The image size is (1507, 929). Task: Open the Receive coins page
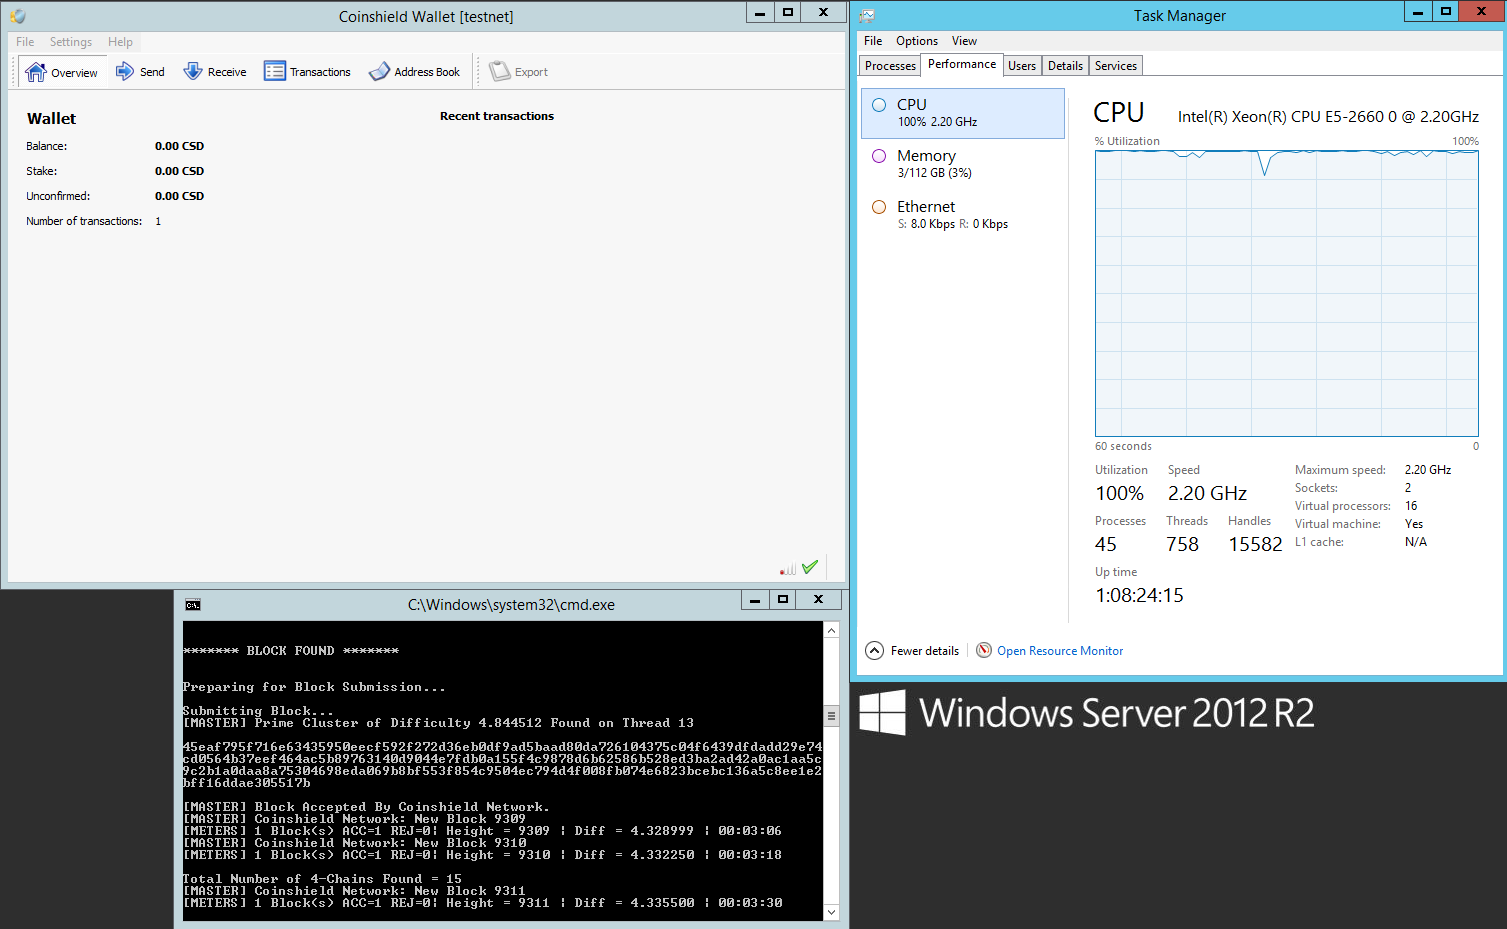point(214,72)
